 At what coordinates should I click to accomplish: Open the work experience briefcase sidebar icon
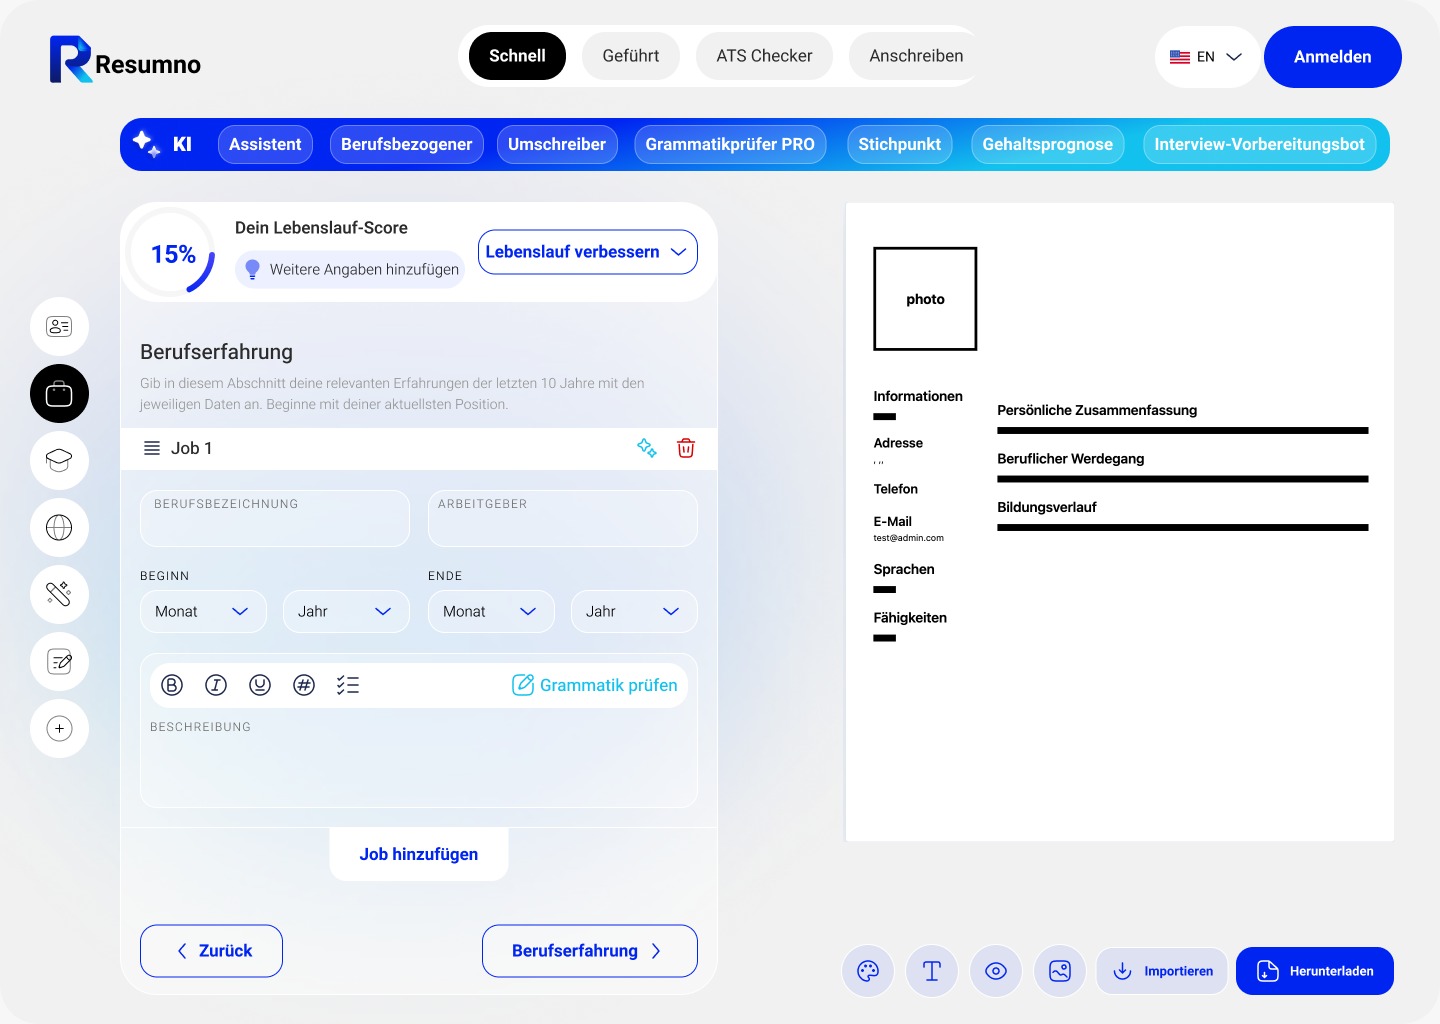(x=59, y=394)
